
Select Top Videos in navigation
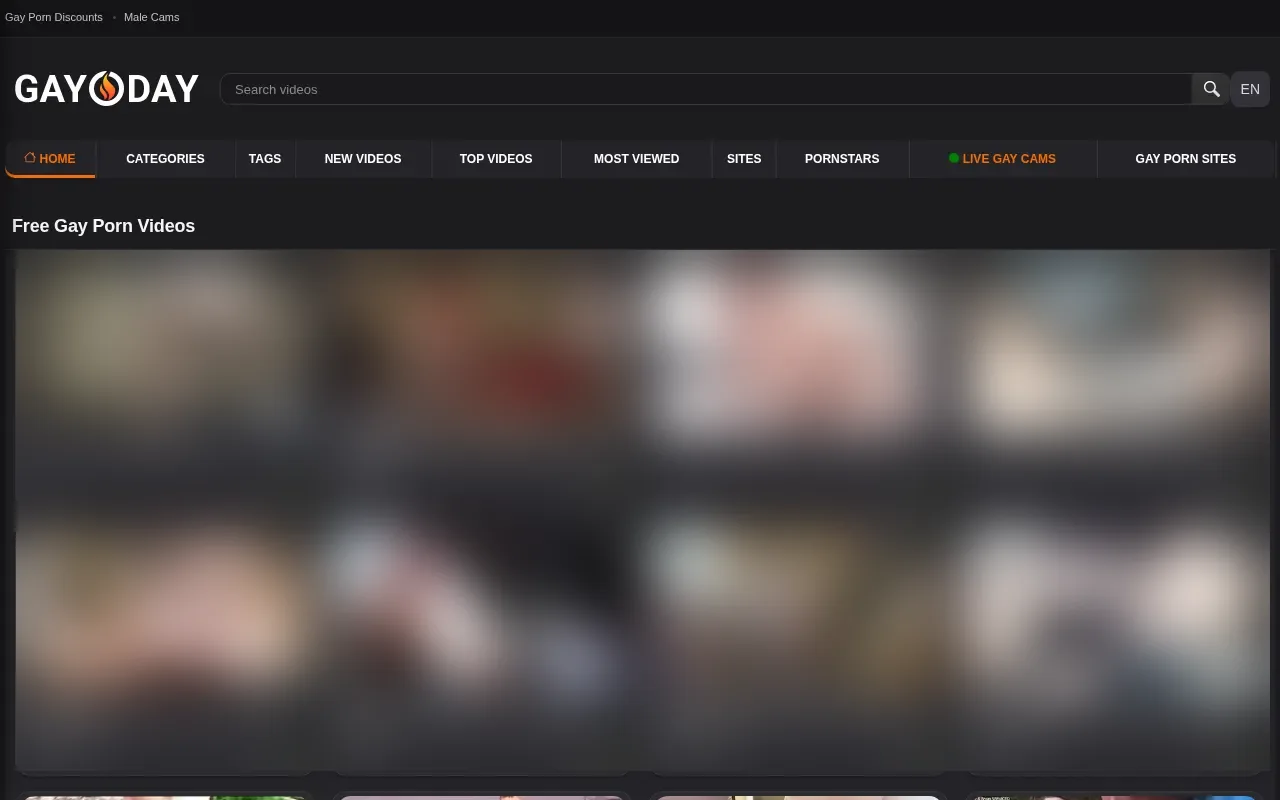[496, 158]
